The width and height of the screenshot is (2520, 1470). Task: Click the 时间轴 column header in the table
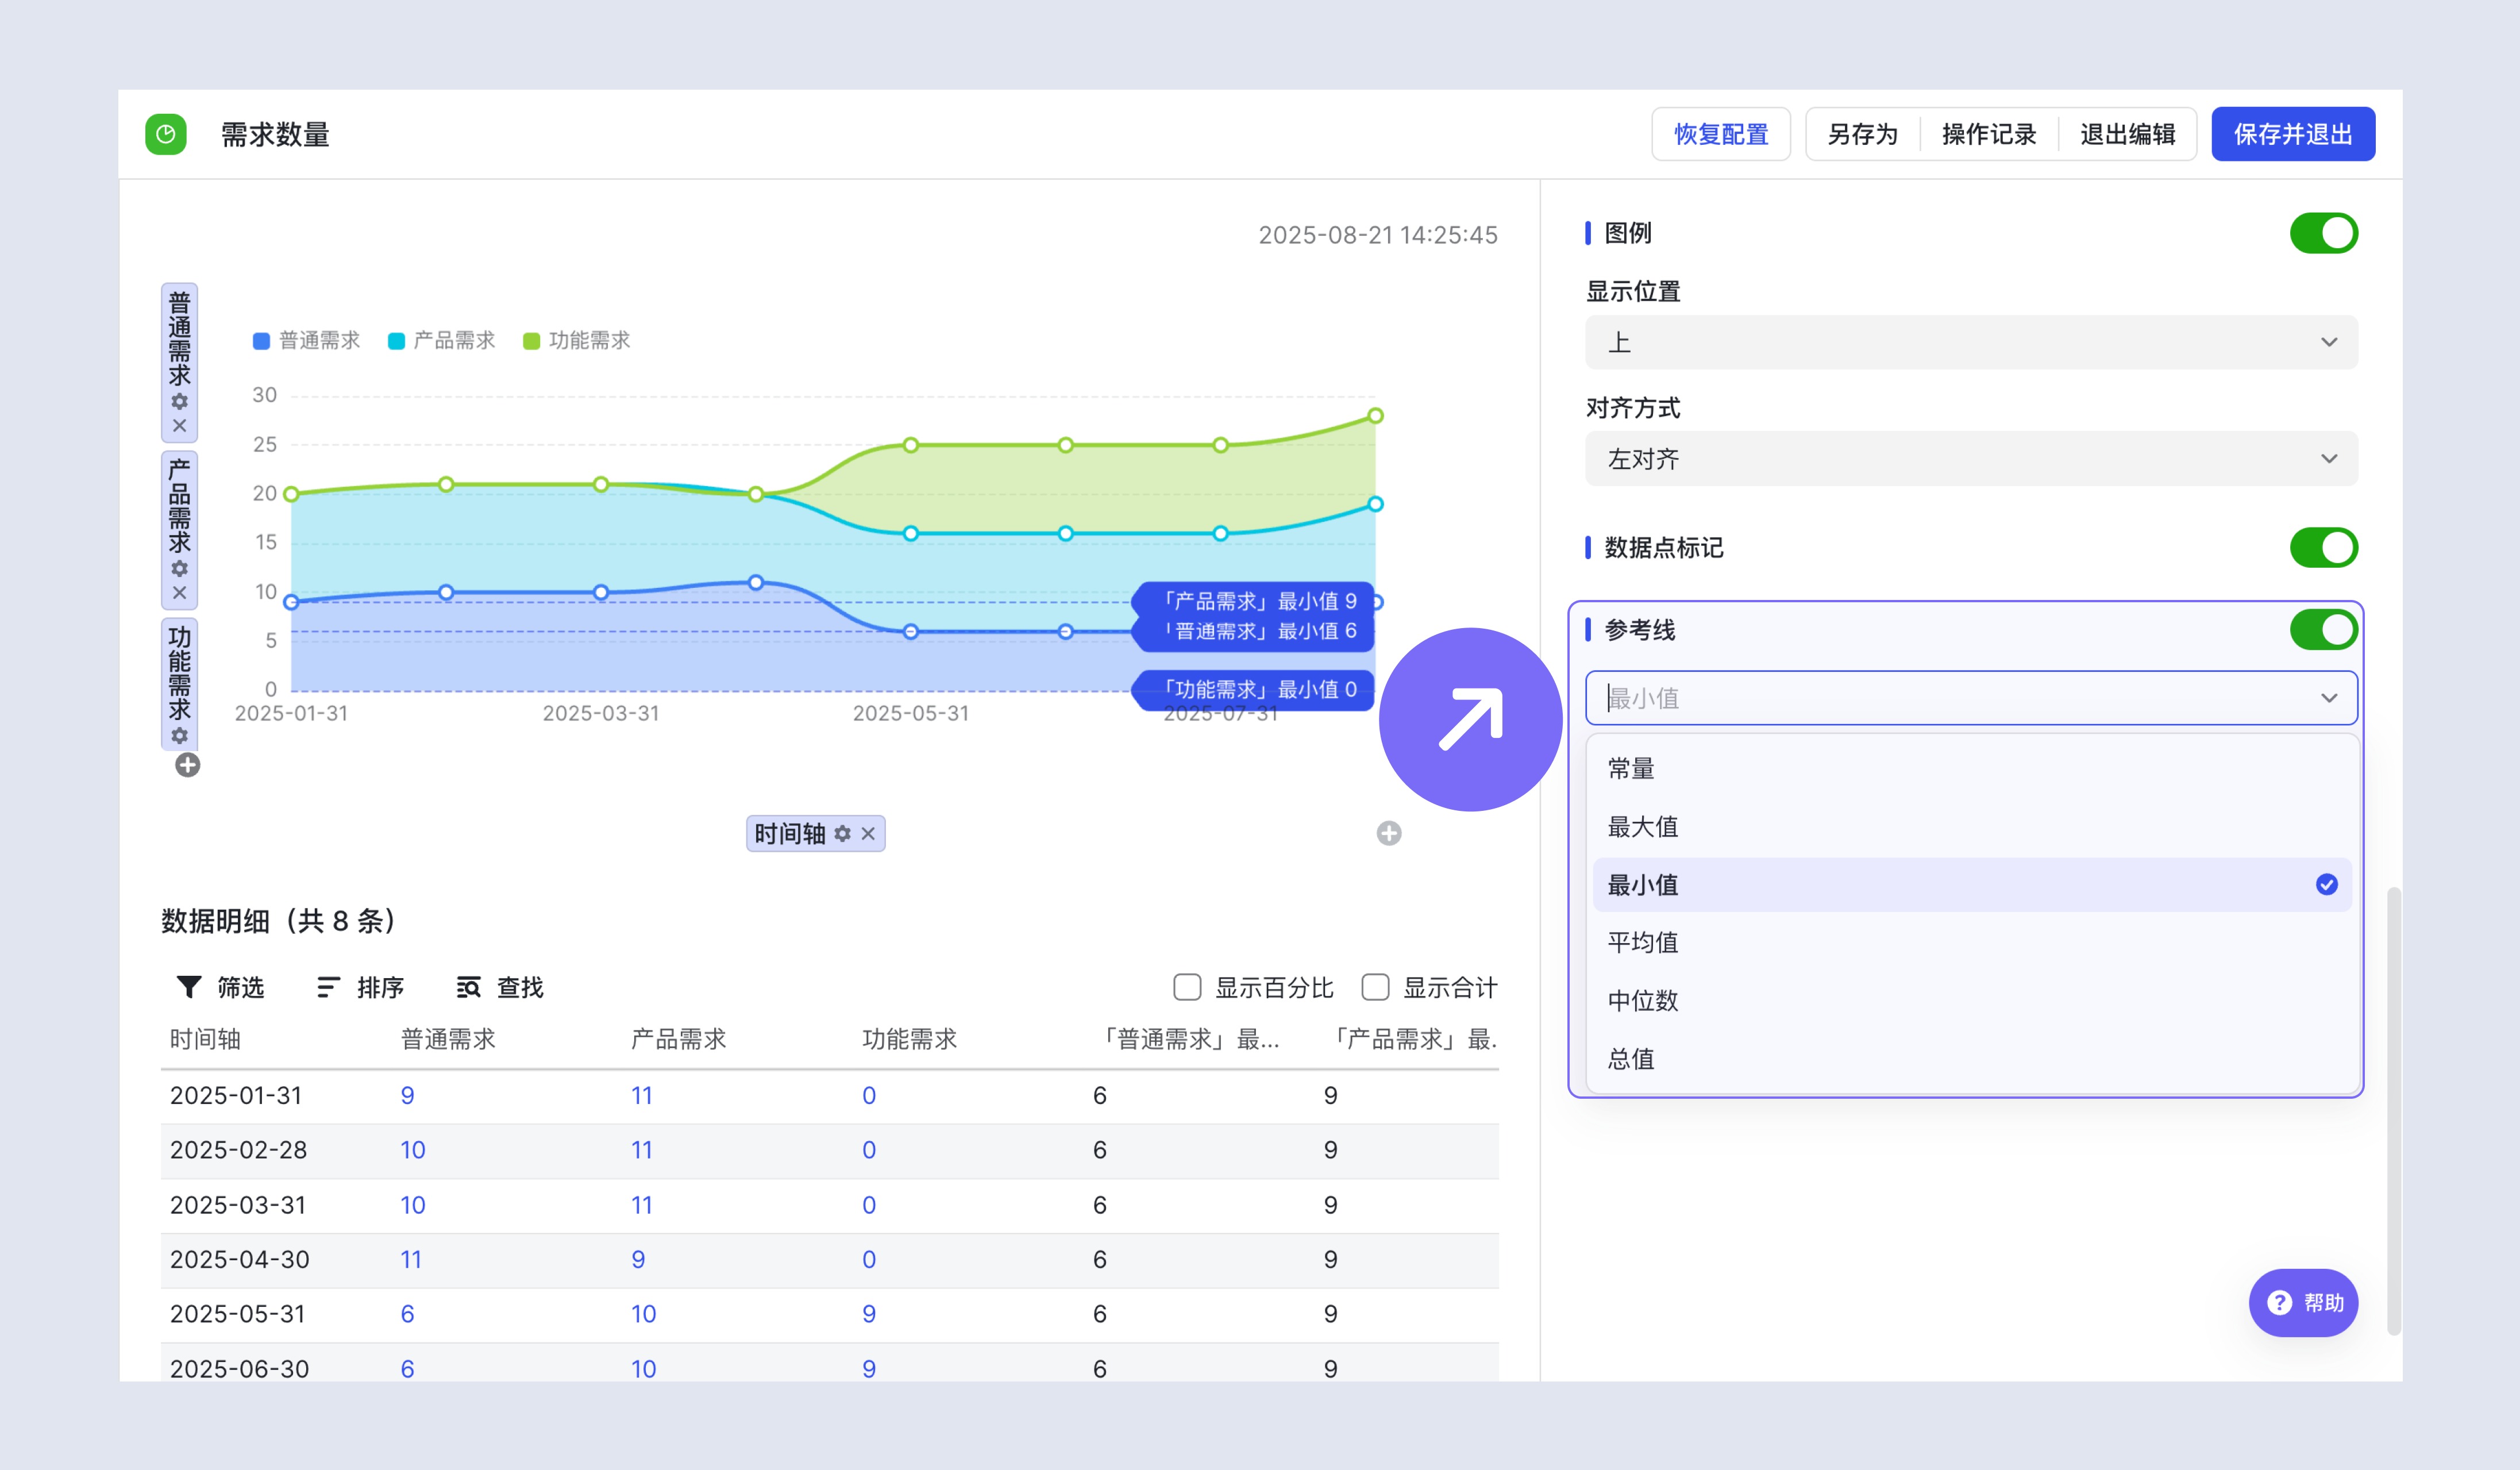205,1039
